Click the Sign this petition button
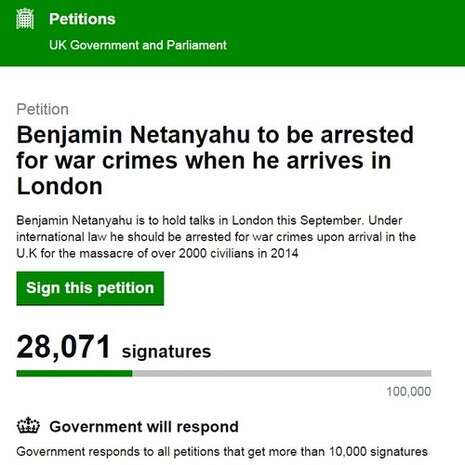This screenshot has height=465, width=465. pyautogui.click(x=90, y=288)
